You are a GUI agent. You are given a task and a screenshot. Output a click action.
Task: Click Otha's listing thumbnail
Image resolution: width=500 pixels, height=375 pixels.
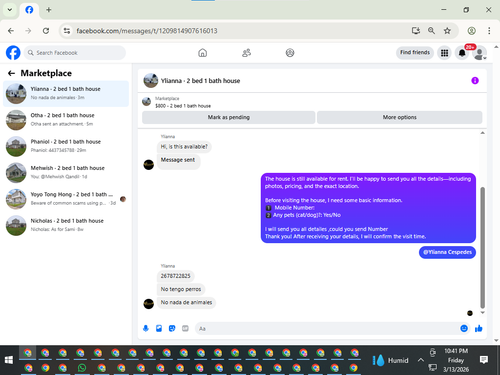(16, 120)
